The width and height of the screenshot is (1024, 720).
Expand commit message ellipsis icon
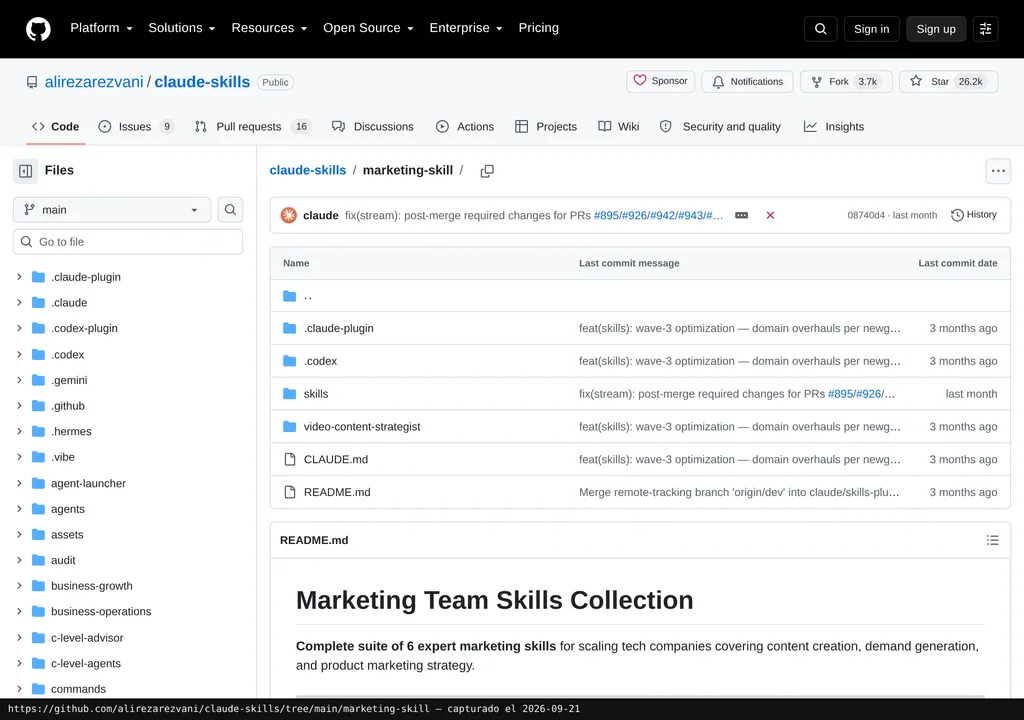tap(741, 216)
